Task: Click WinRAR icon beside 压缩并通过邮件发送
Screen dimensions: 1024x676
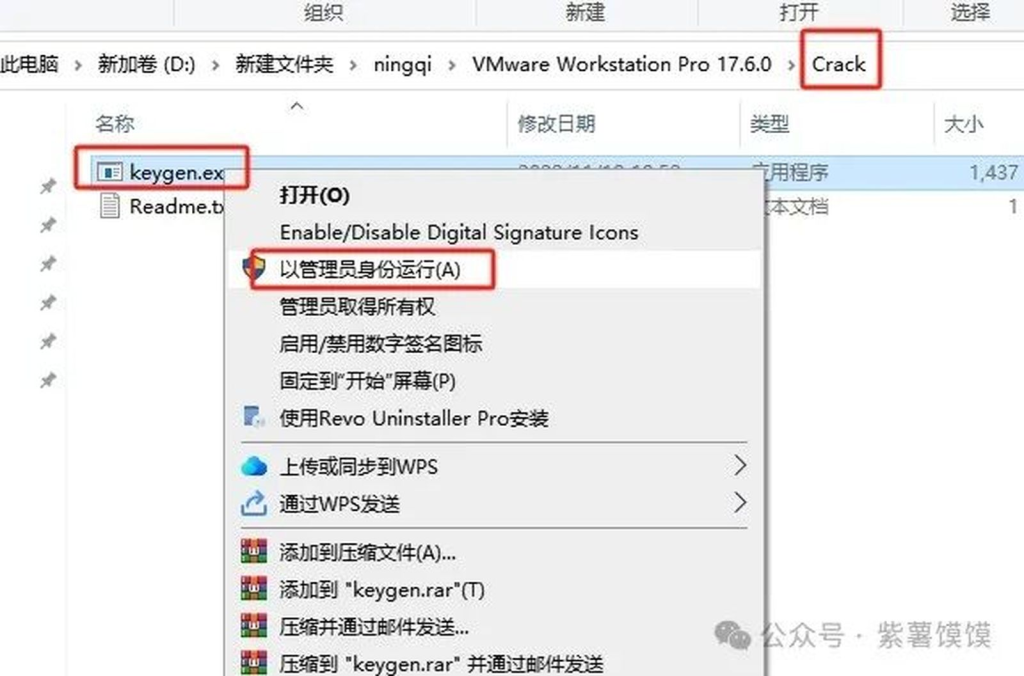Action: click(x=253, y=626)
